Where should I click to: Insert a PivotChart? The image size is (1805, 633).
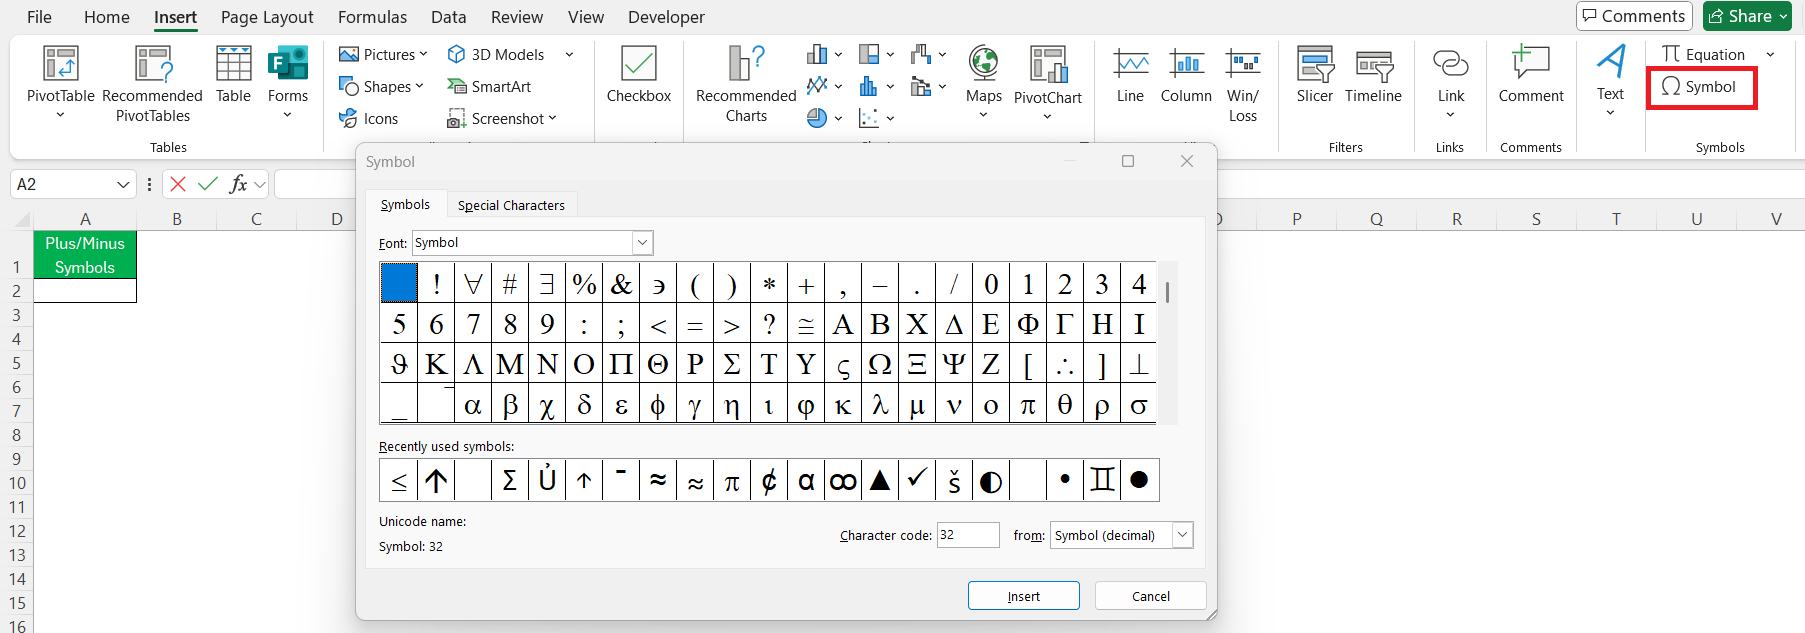pyautogui.click(x=1048, y=82)
